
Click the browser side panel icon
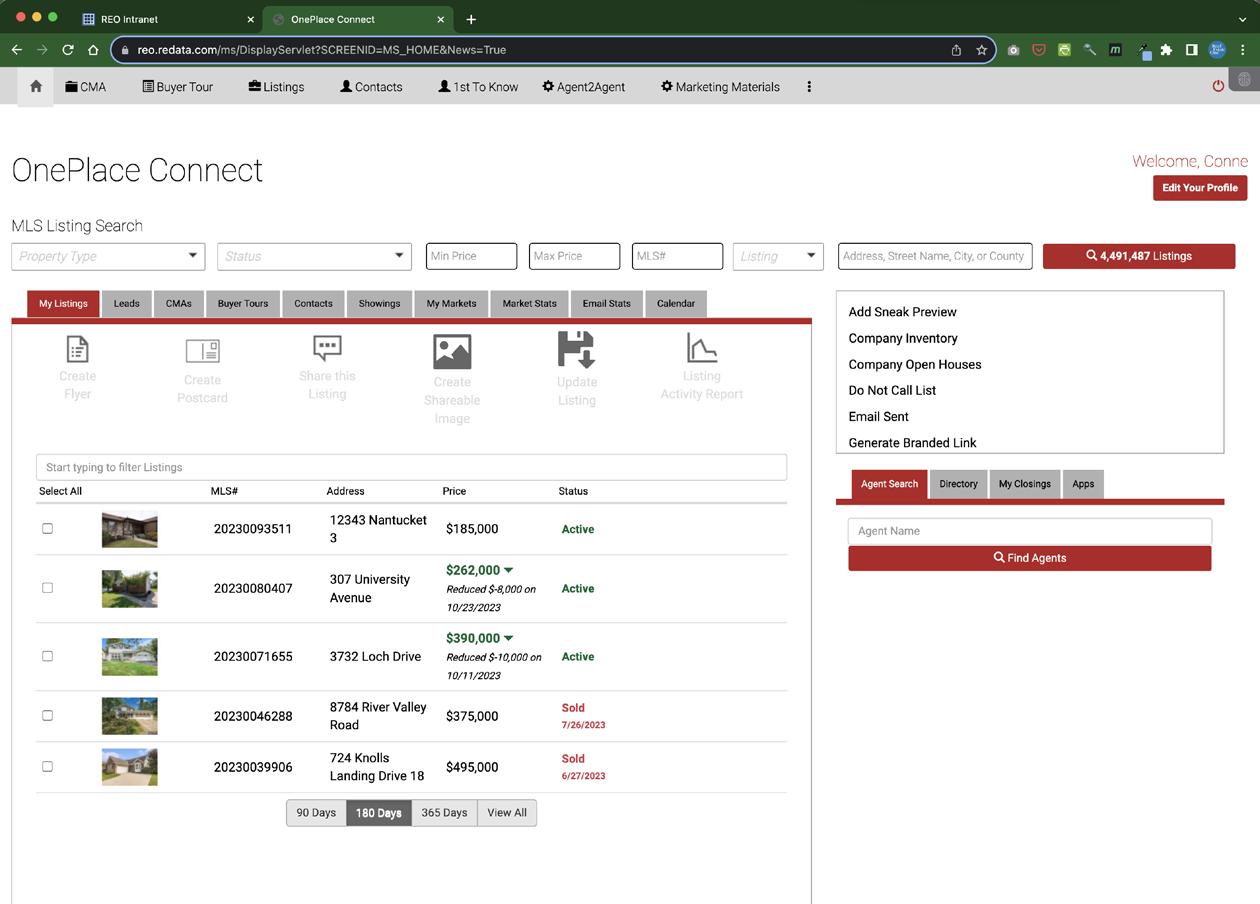pos(1192,50)
